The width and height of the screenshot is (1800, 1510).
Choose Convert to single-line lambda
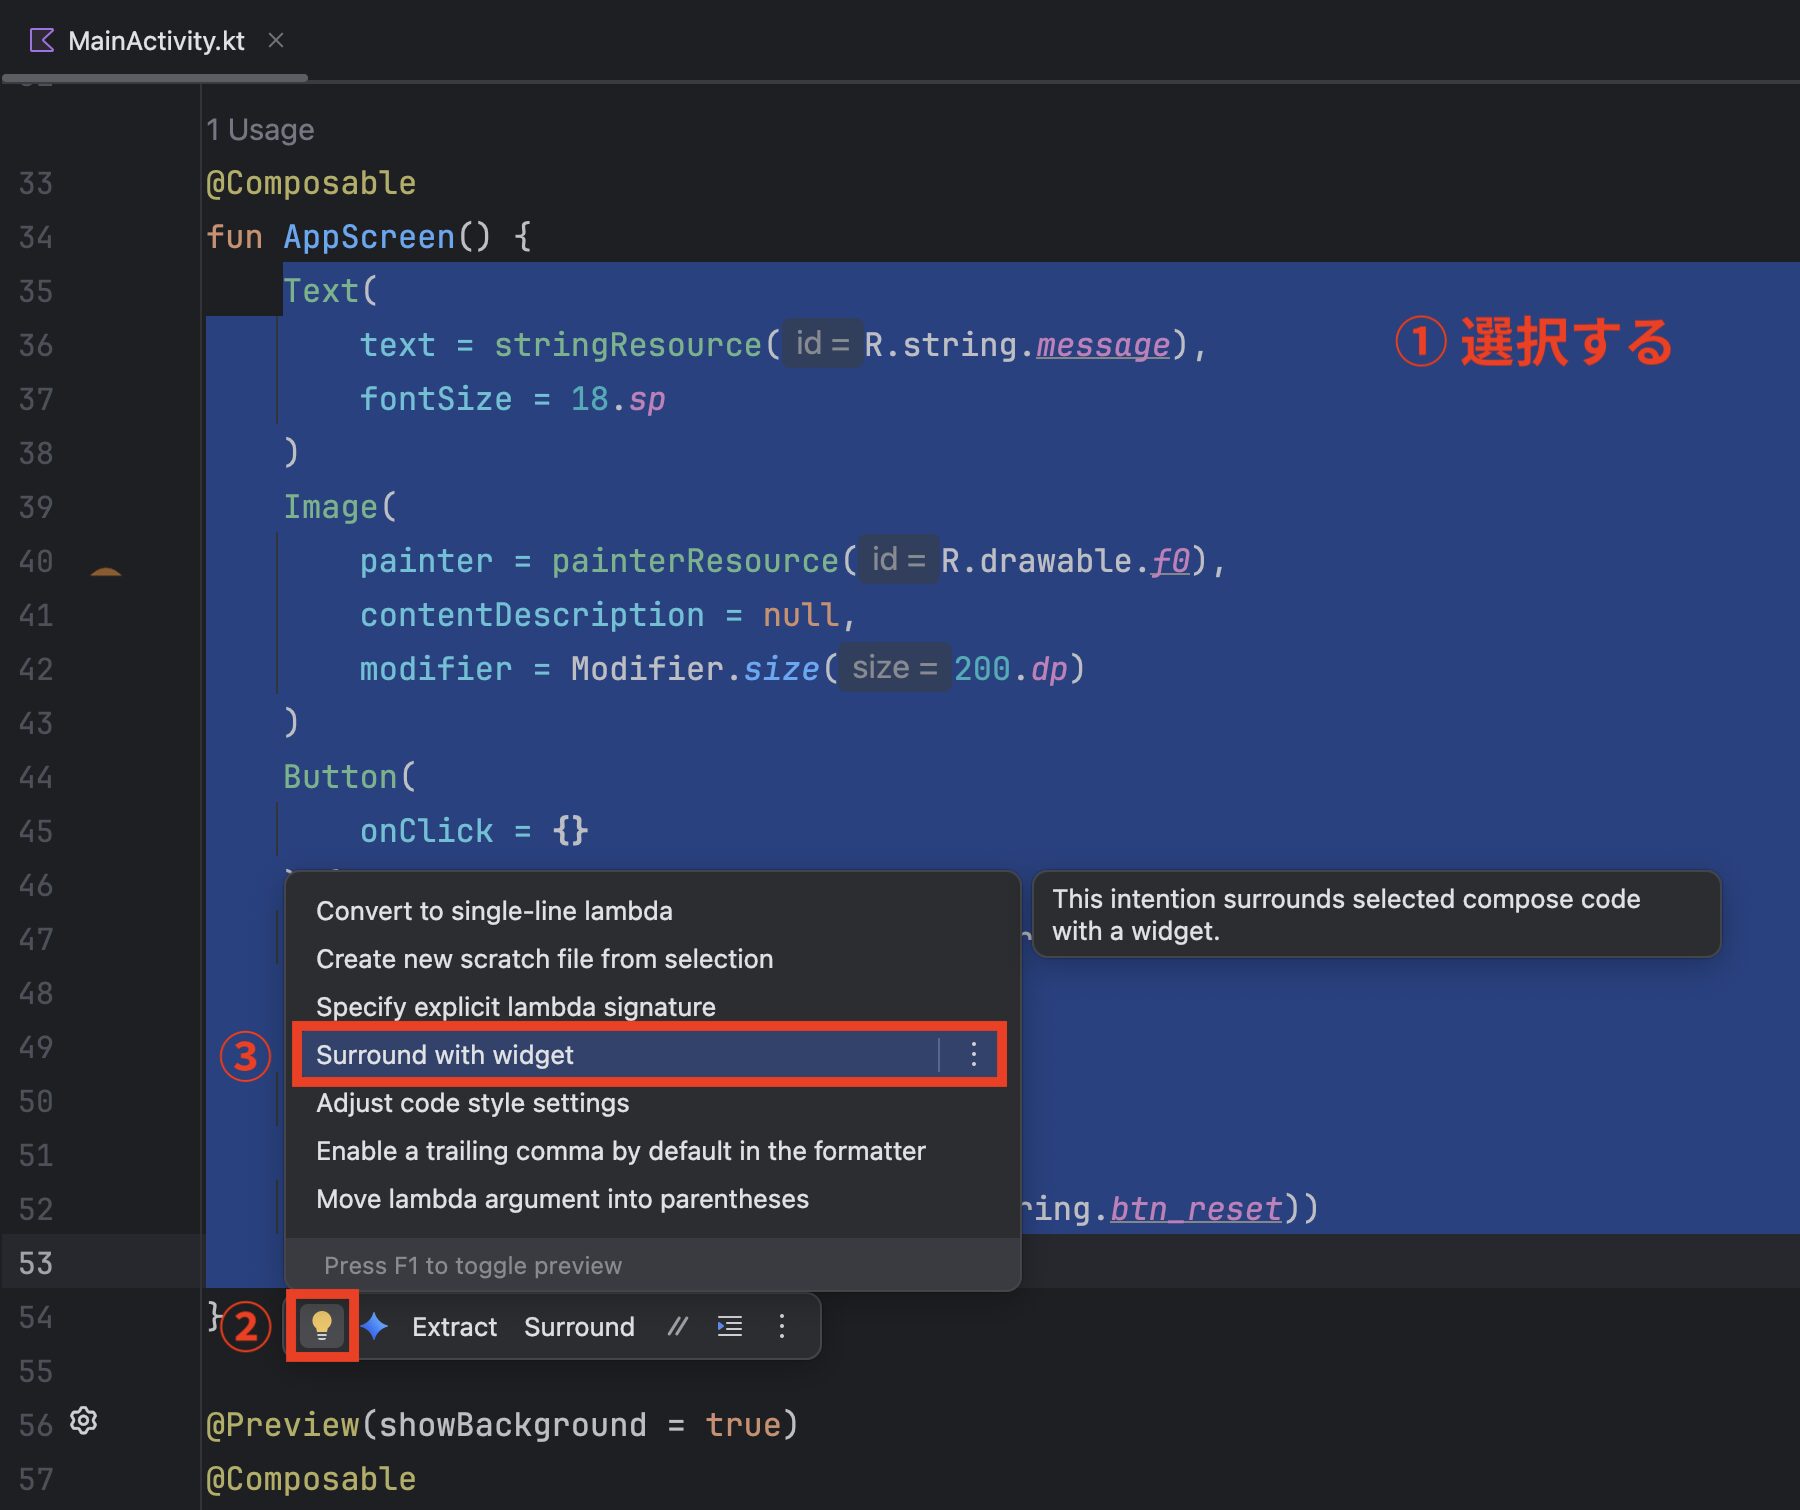tap(494, 911)
